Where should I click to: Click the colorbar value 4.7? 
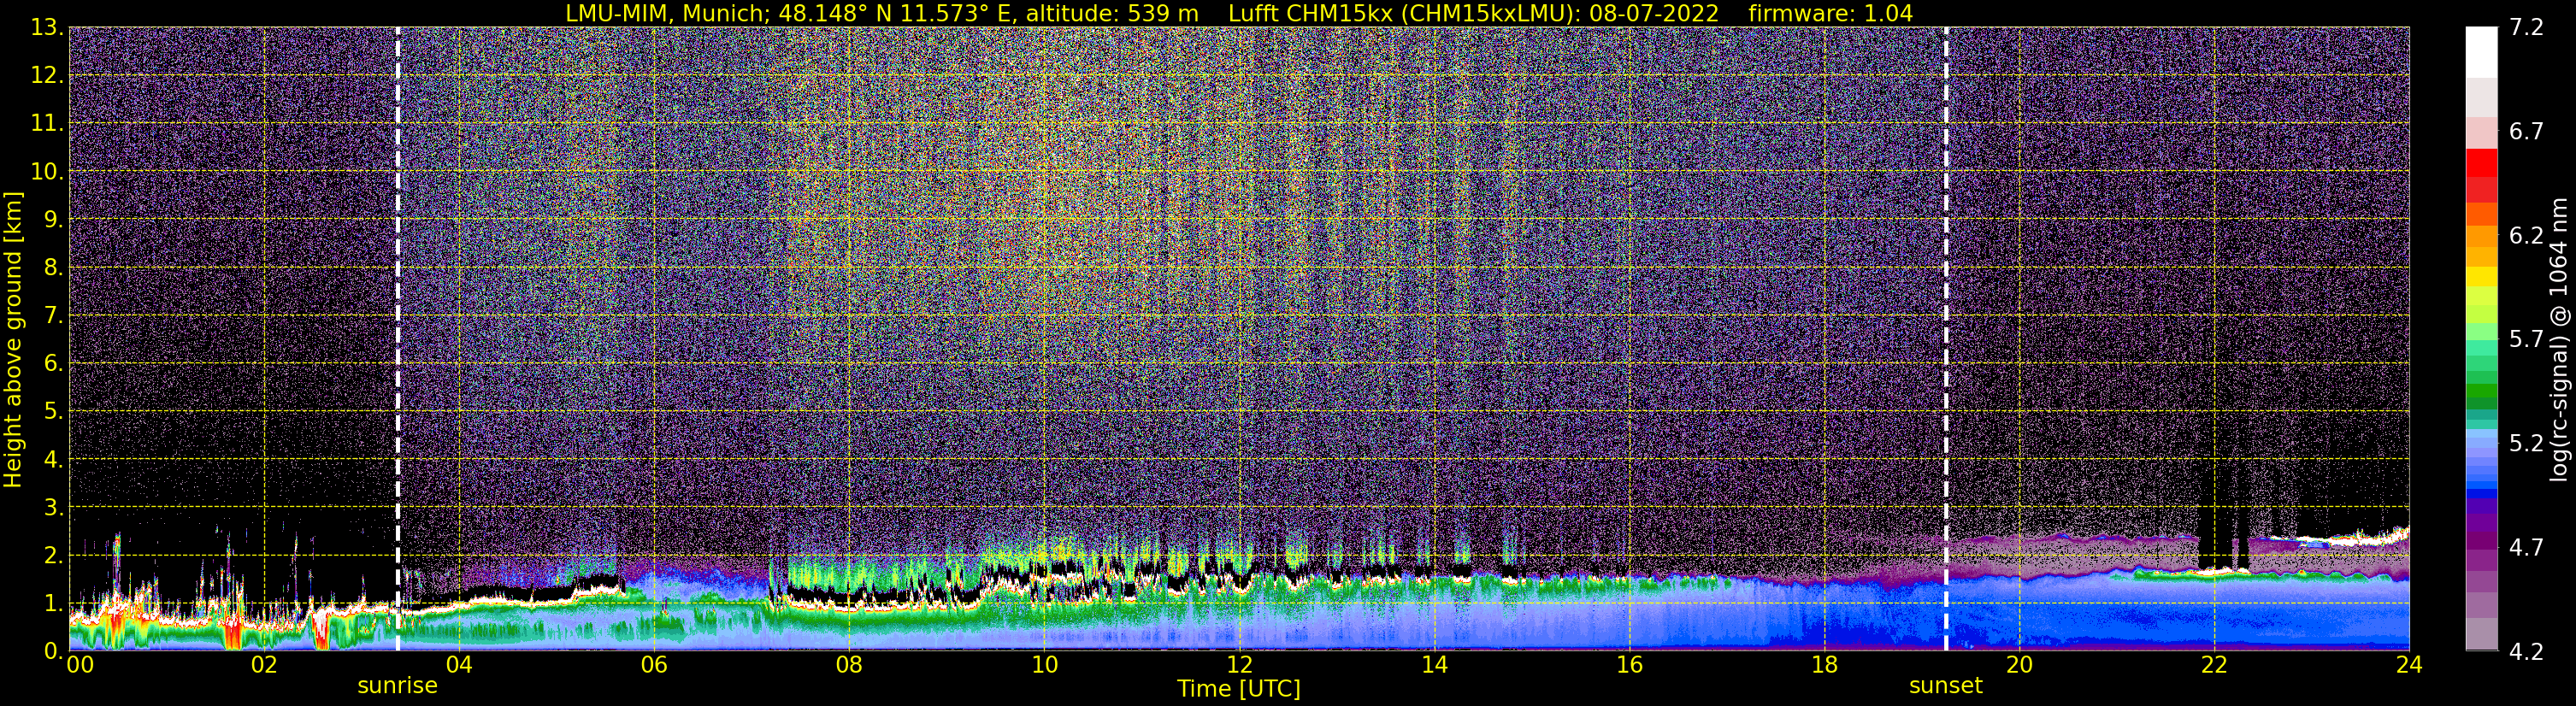point(2526,547)
